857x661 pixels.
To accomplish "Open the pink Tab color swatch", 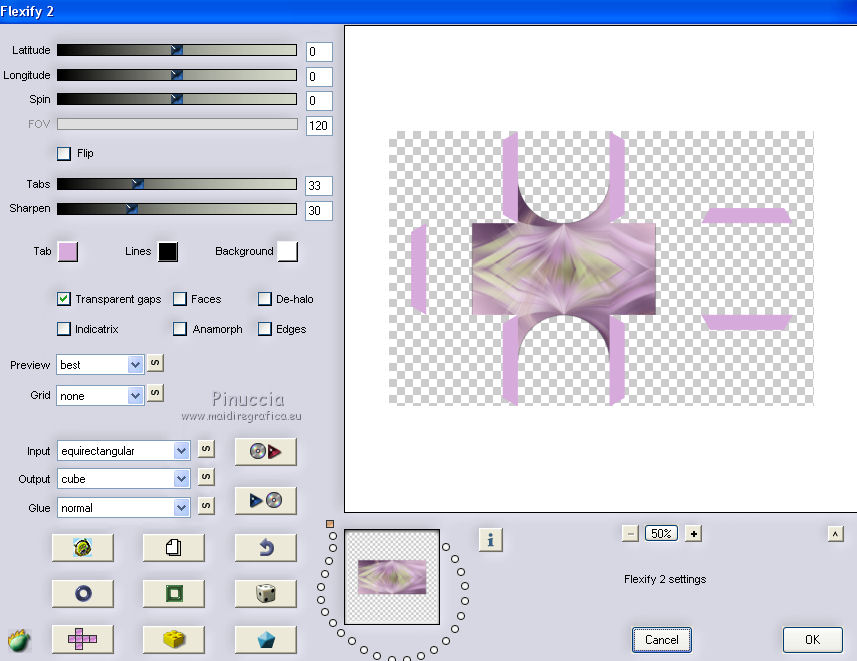I will [68, 251].
